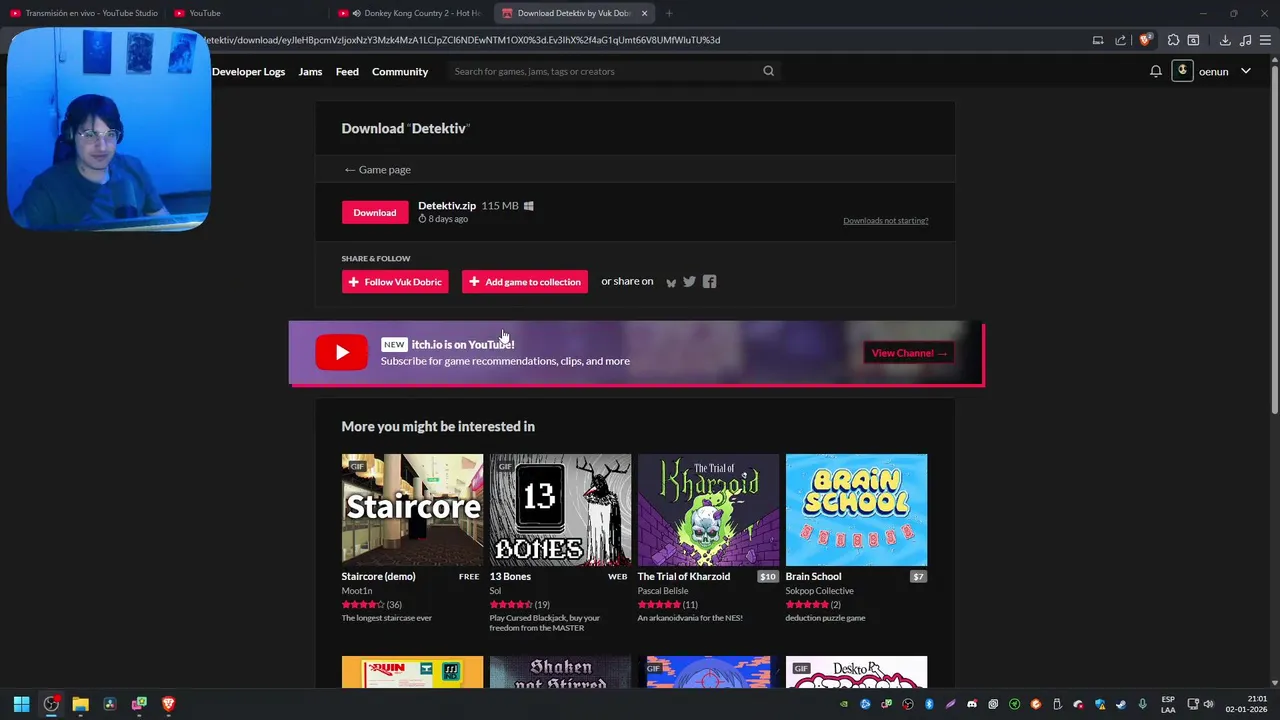Share on Bluesky icon

[671, 282]
